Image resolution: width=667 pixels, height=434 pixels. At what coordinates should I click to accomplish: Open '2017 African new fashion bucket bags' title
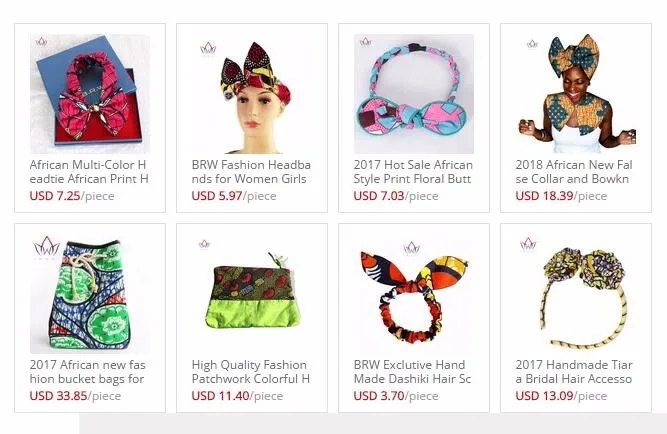click(87, 371)
